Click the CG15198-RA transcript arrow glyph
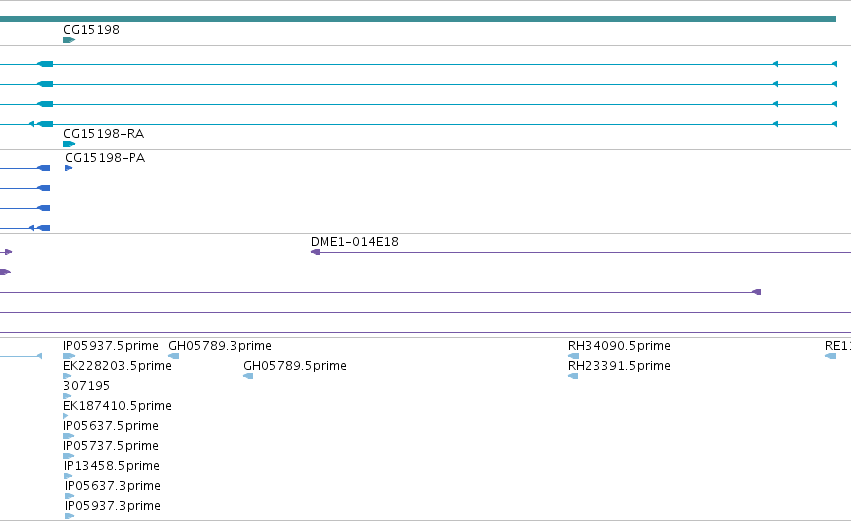 [x=69, y=144]
